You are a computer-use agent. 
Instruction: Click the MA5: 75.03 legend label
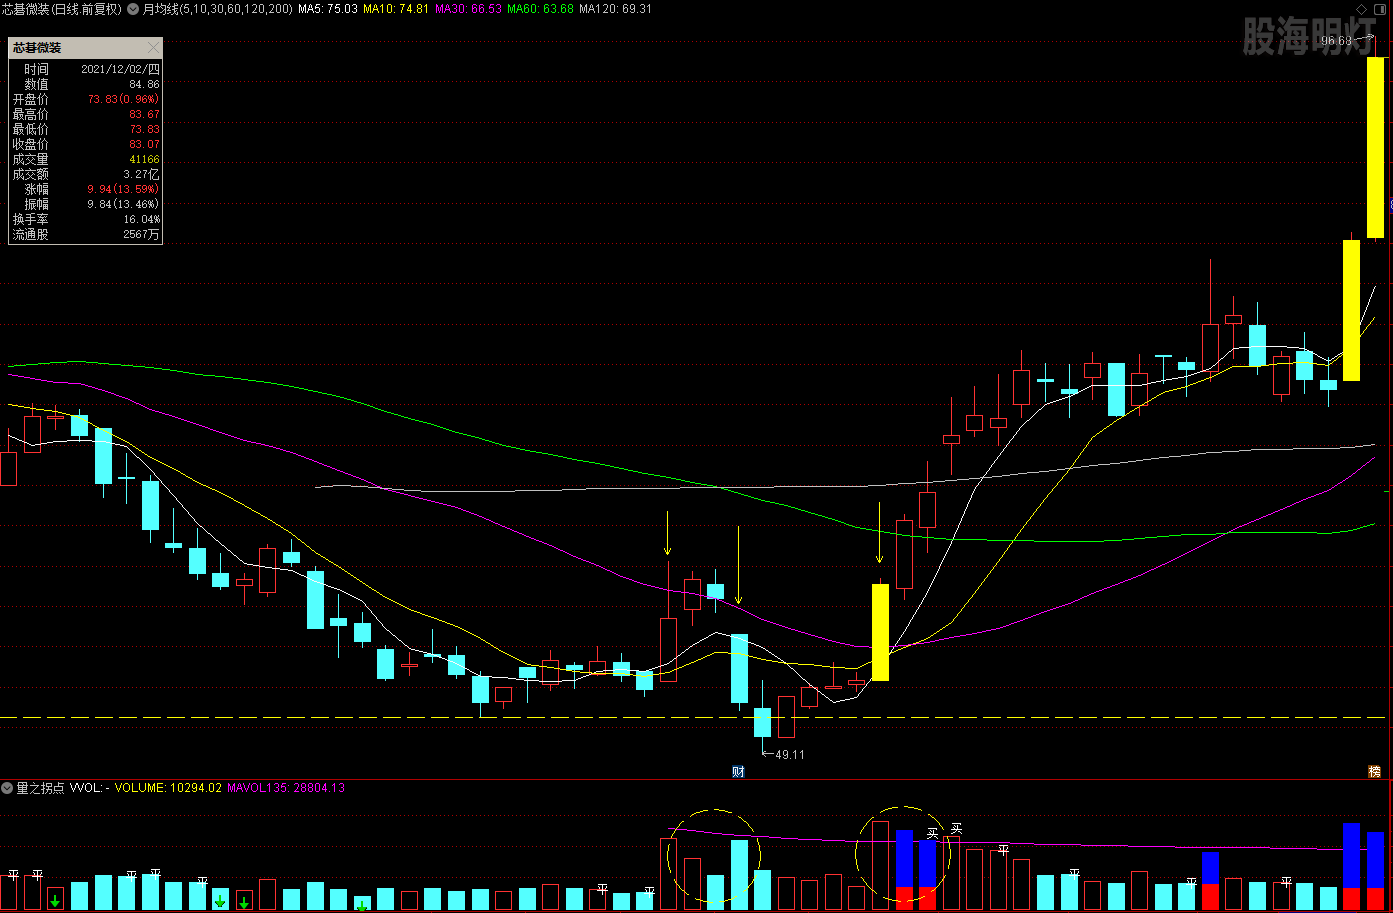(328, 9)
